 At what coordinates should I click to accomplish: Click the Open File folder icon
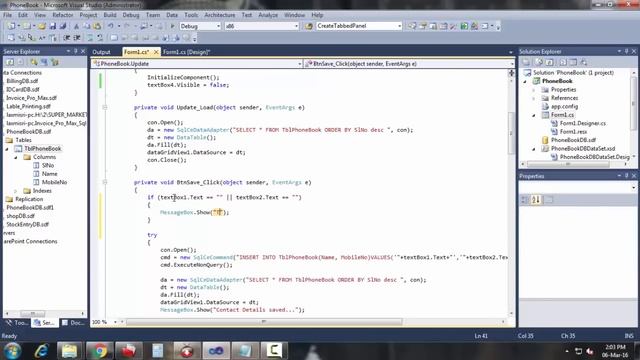click(42, 26)
